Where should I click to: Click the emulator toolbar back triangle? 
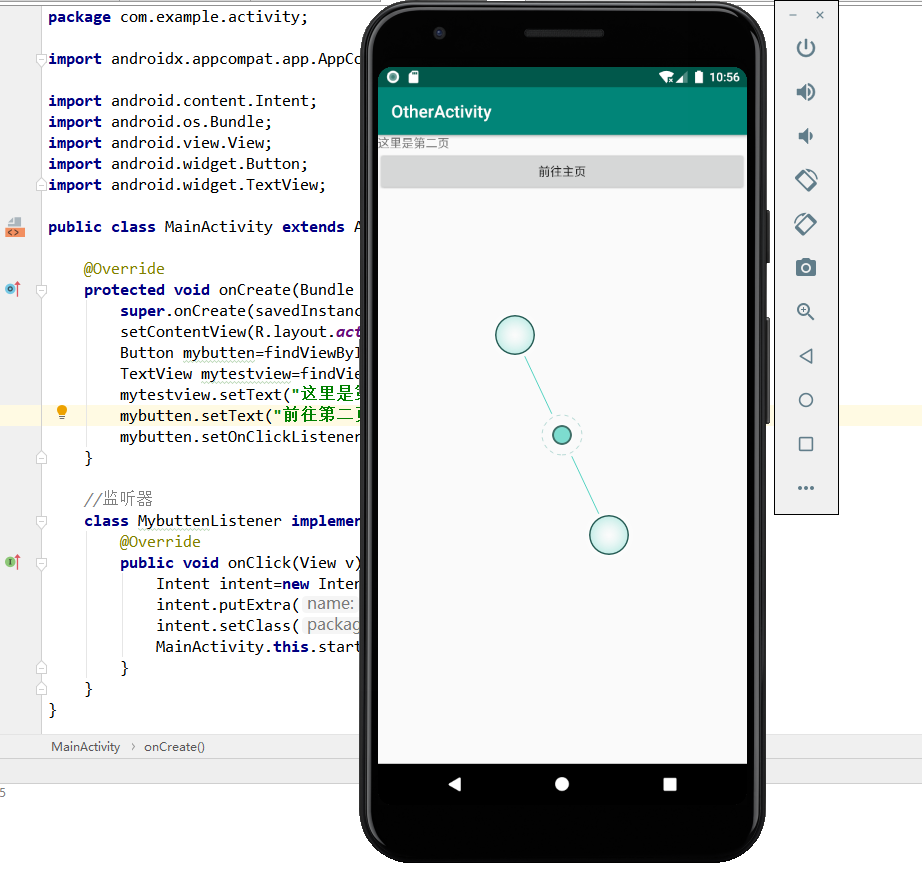click(x=806, y=356)
